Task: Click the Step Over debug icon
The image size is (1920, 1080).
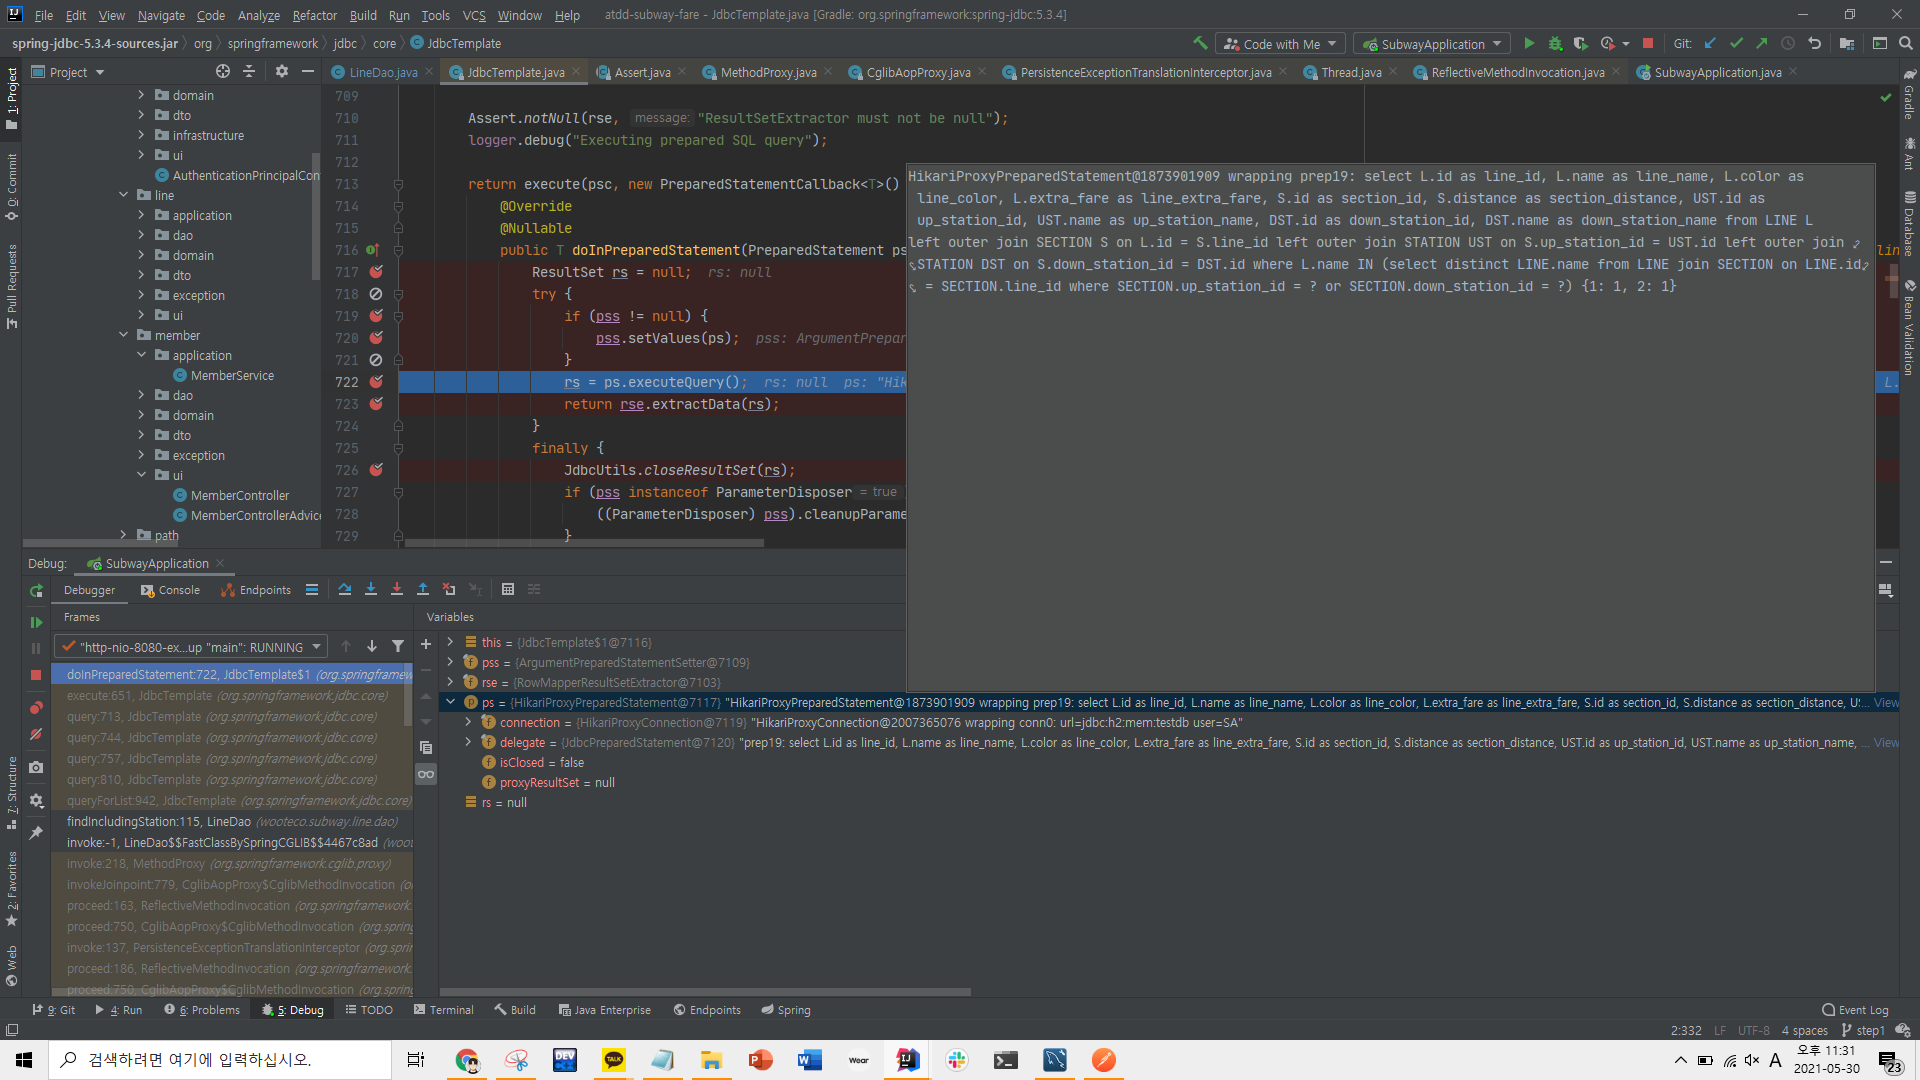Action: click(345, 590)
